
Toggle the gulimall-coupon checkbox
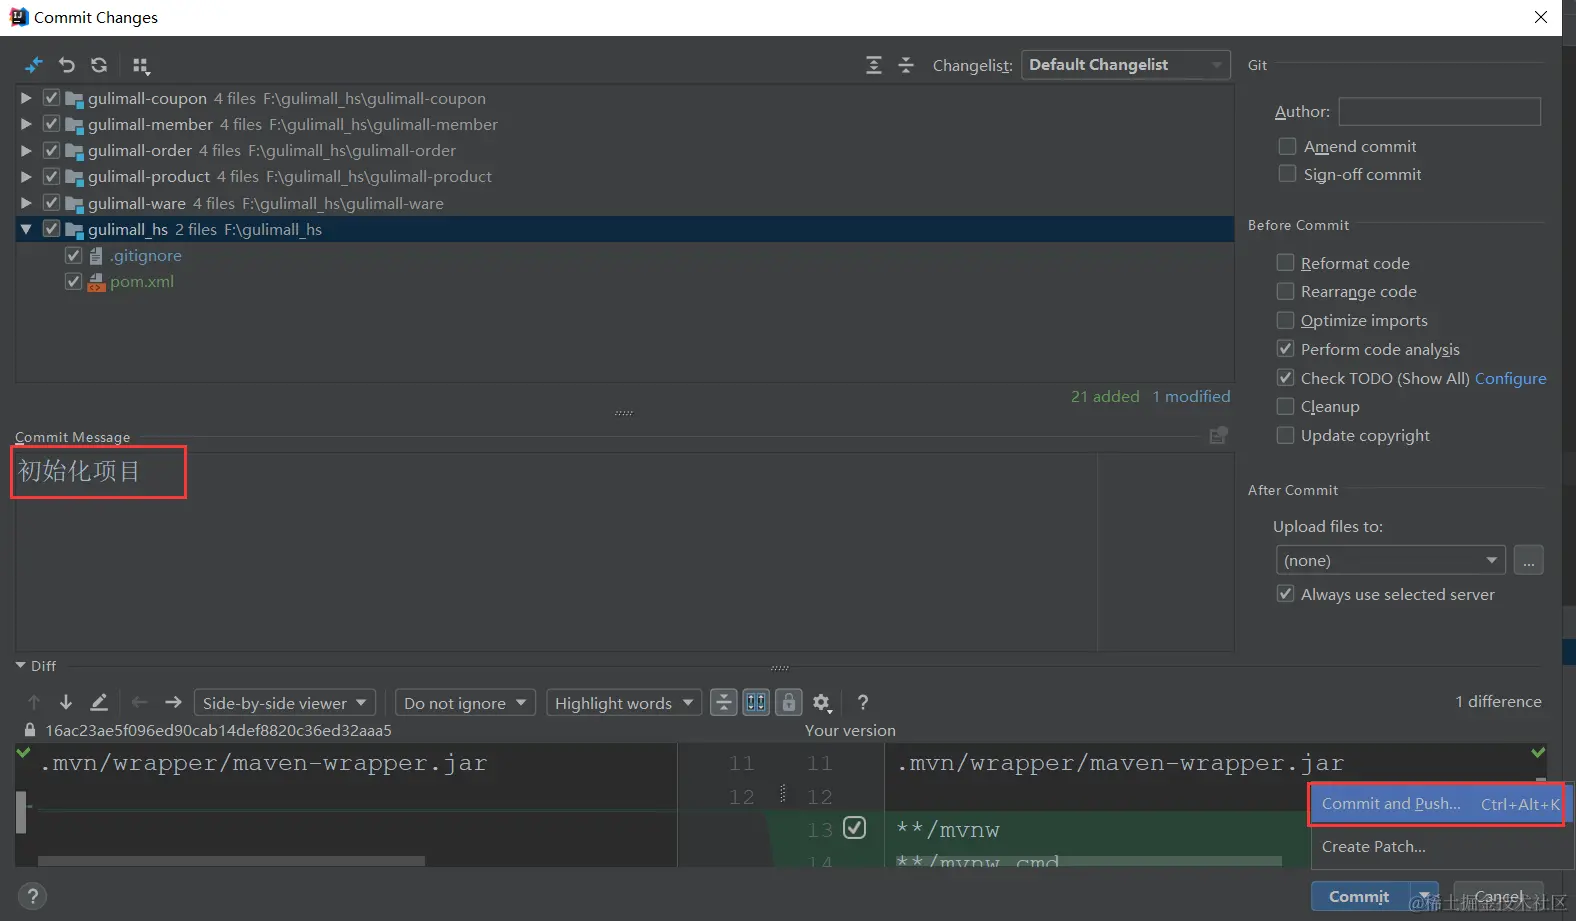(51, 98)
